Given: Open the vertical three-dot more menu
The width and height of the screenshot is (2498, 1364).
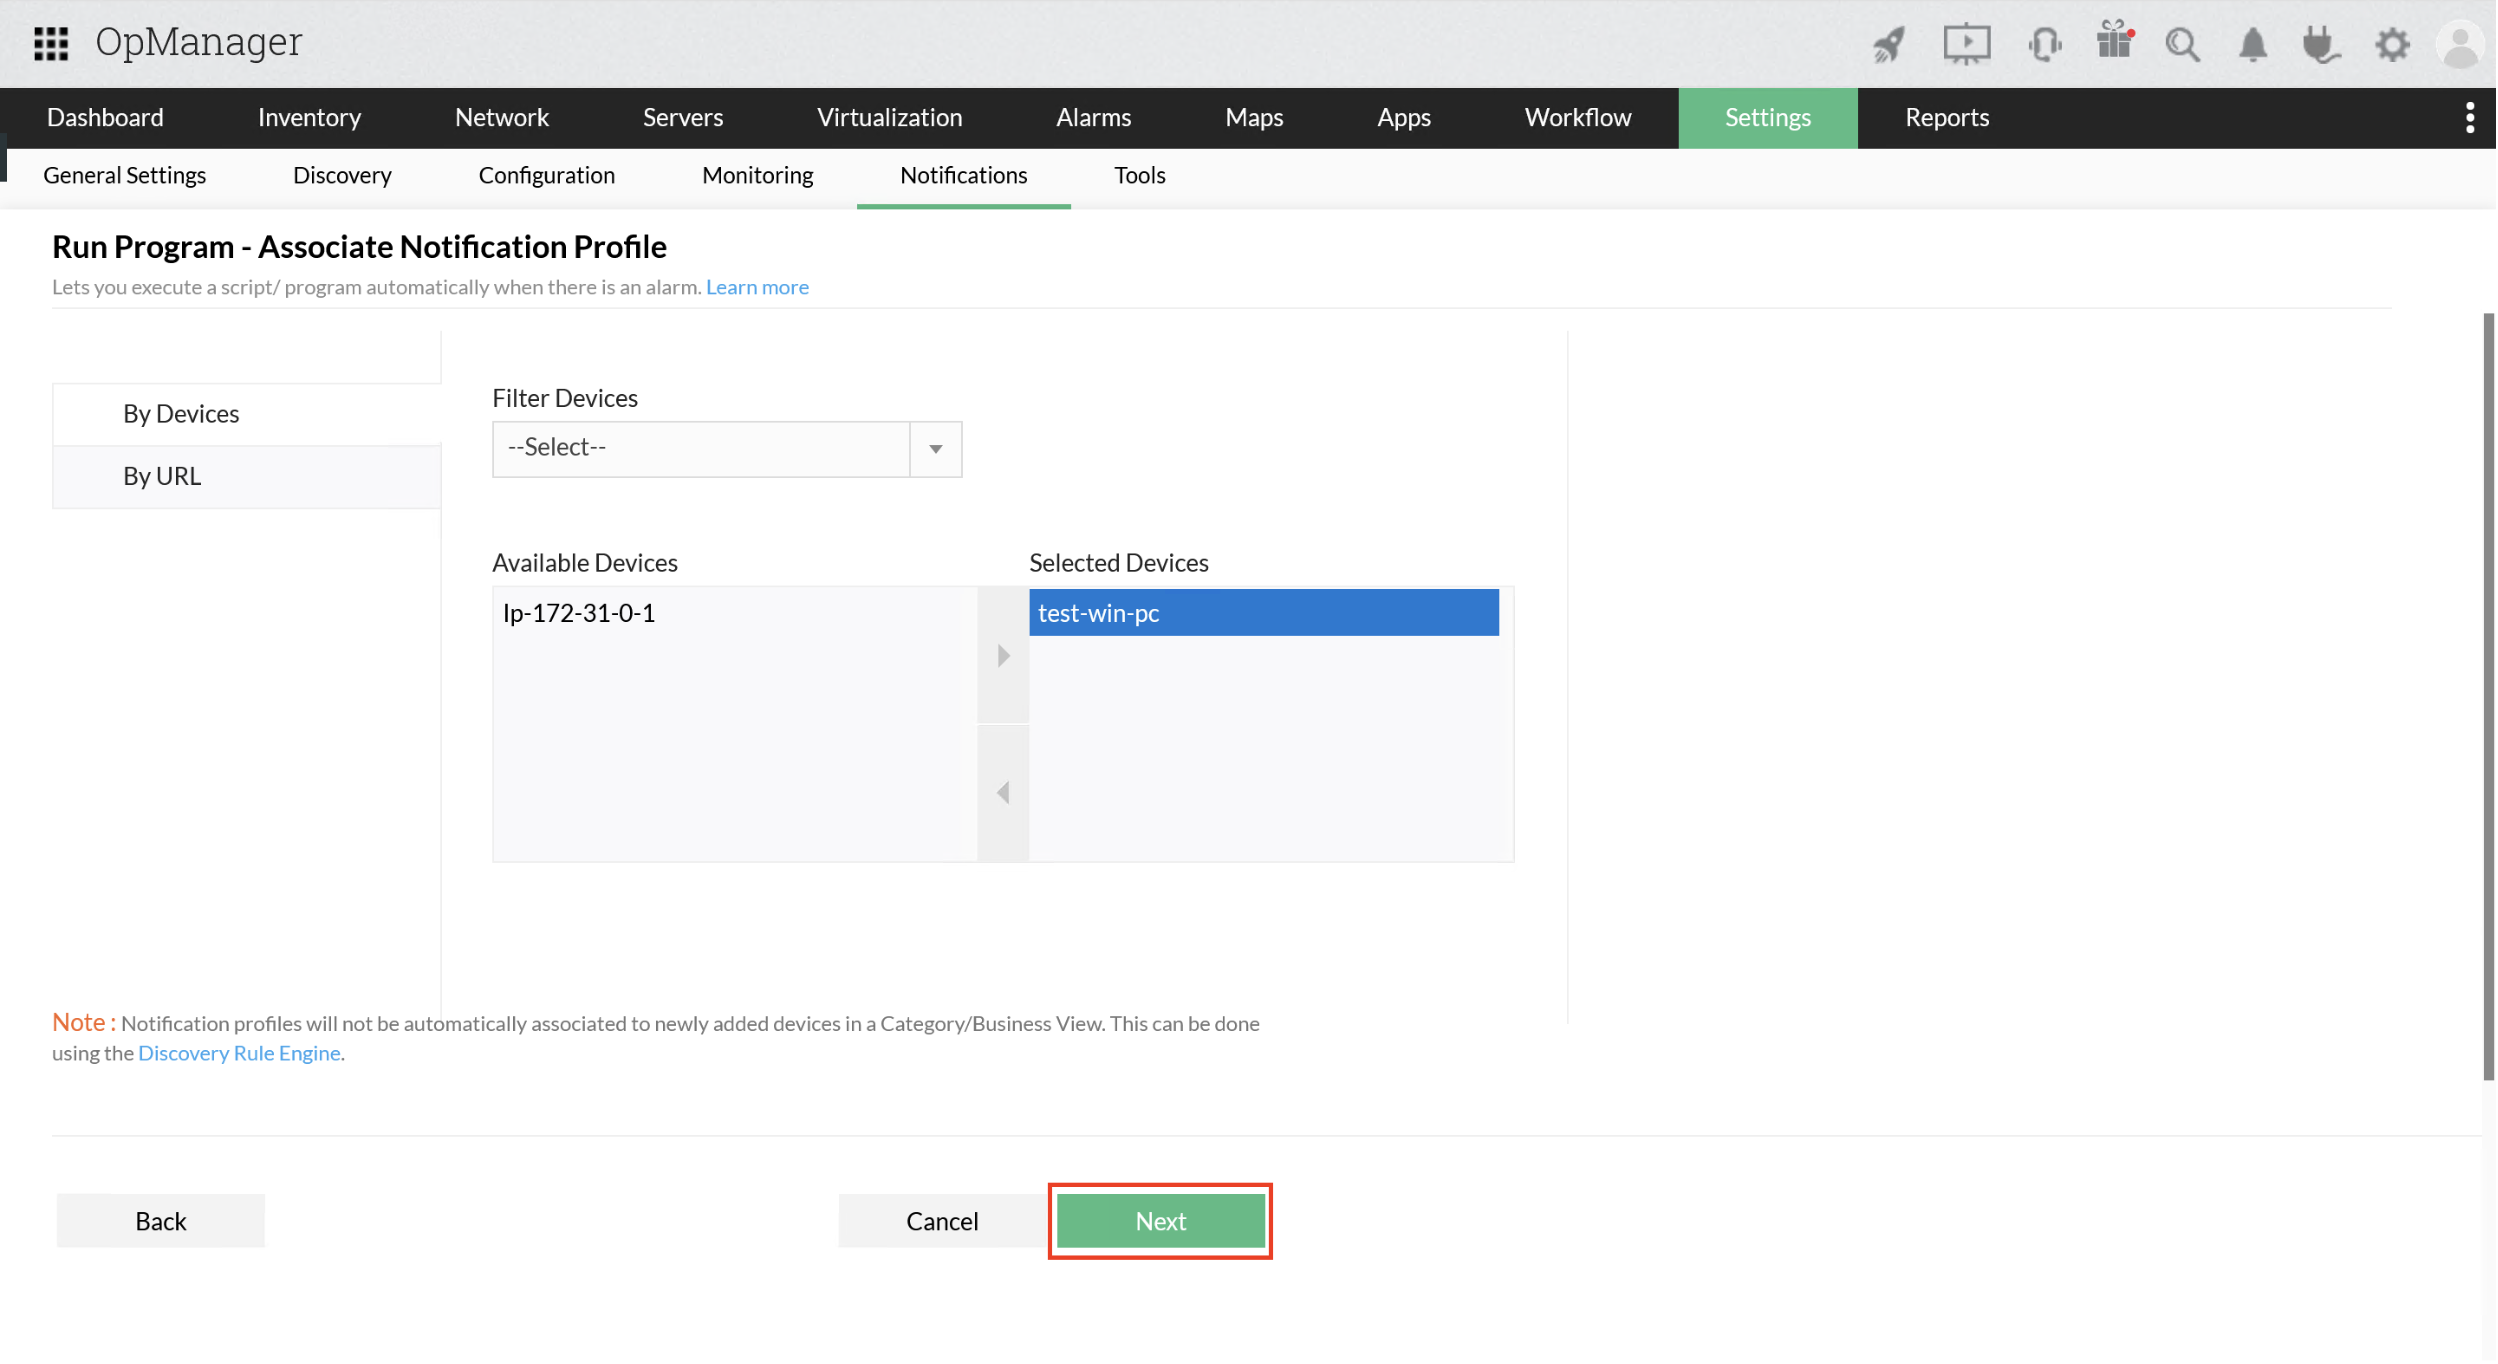Looking at the screenshot, I should (x=2470, y=118).
